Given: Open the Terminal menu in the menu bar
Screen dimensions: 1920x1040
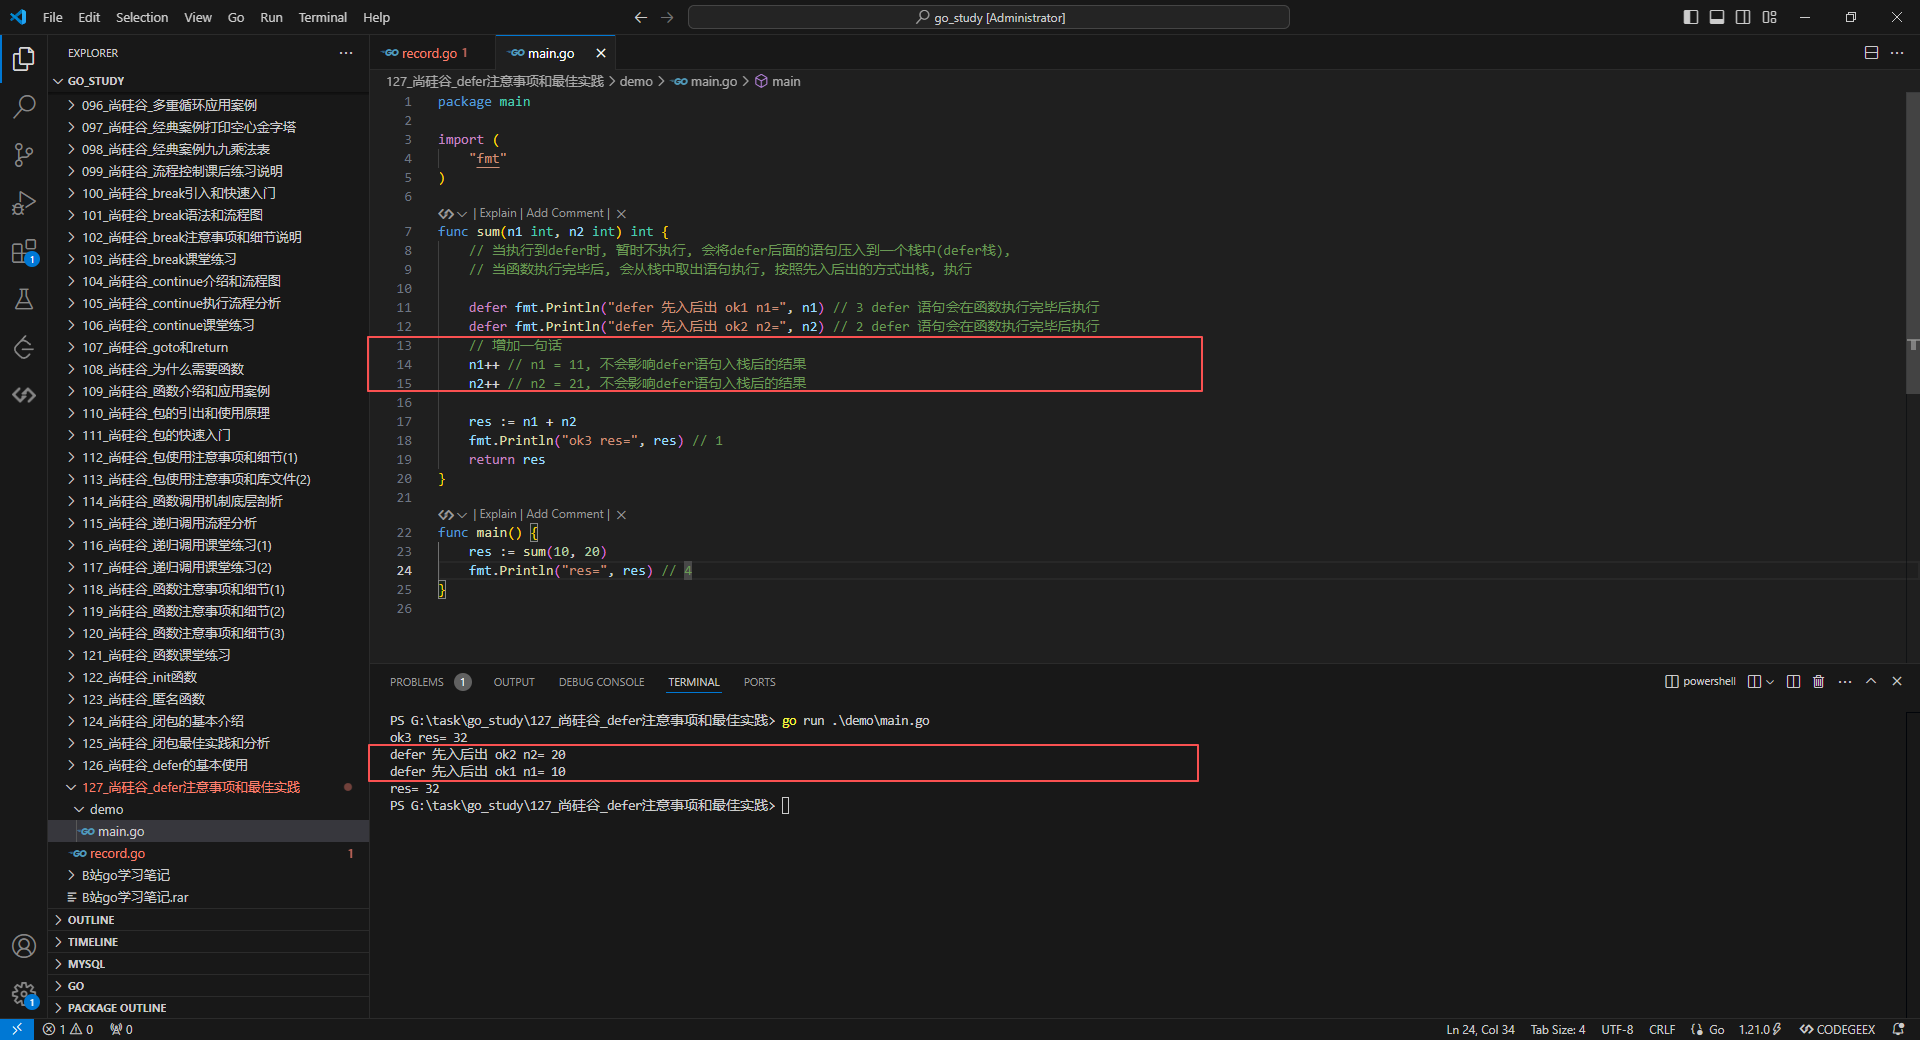Looking at the screenshot, I should [322, 17].
